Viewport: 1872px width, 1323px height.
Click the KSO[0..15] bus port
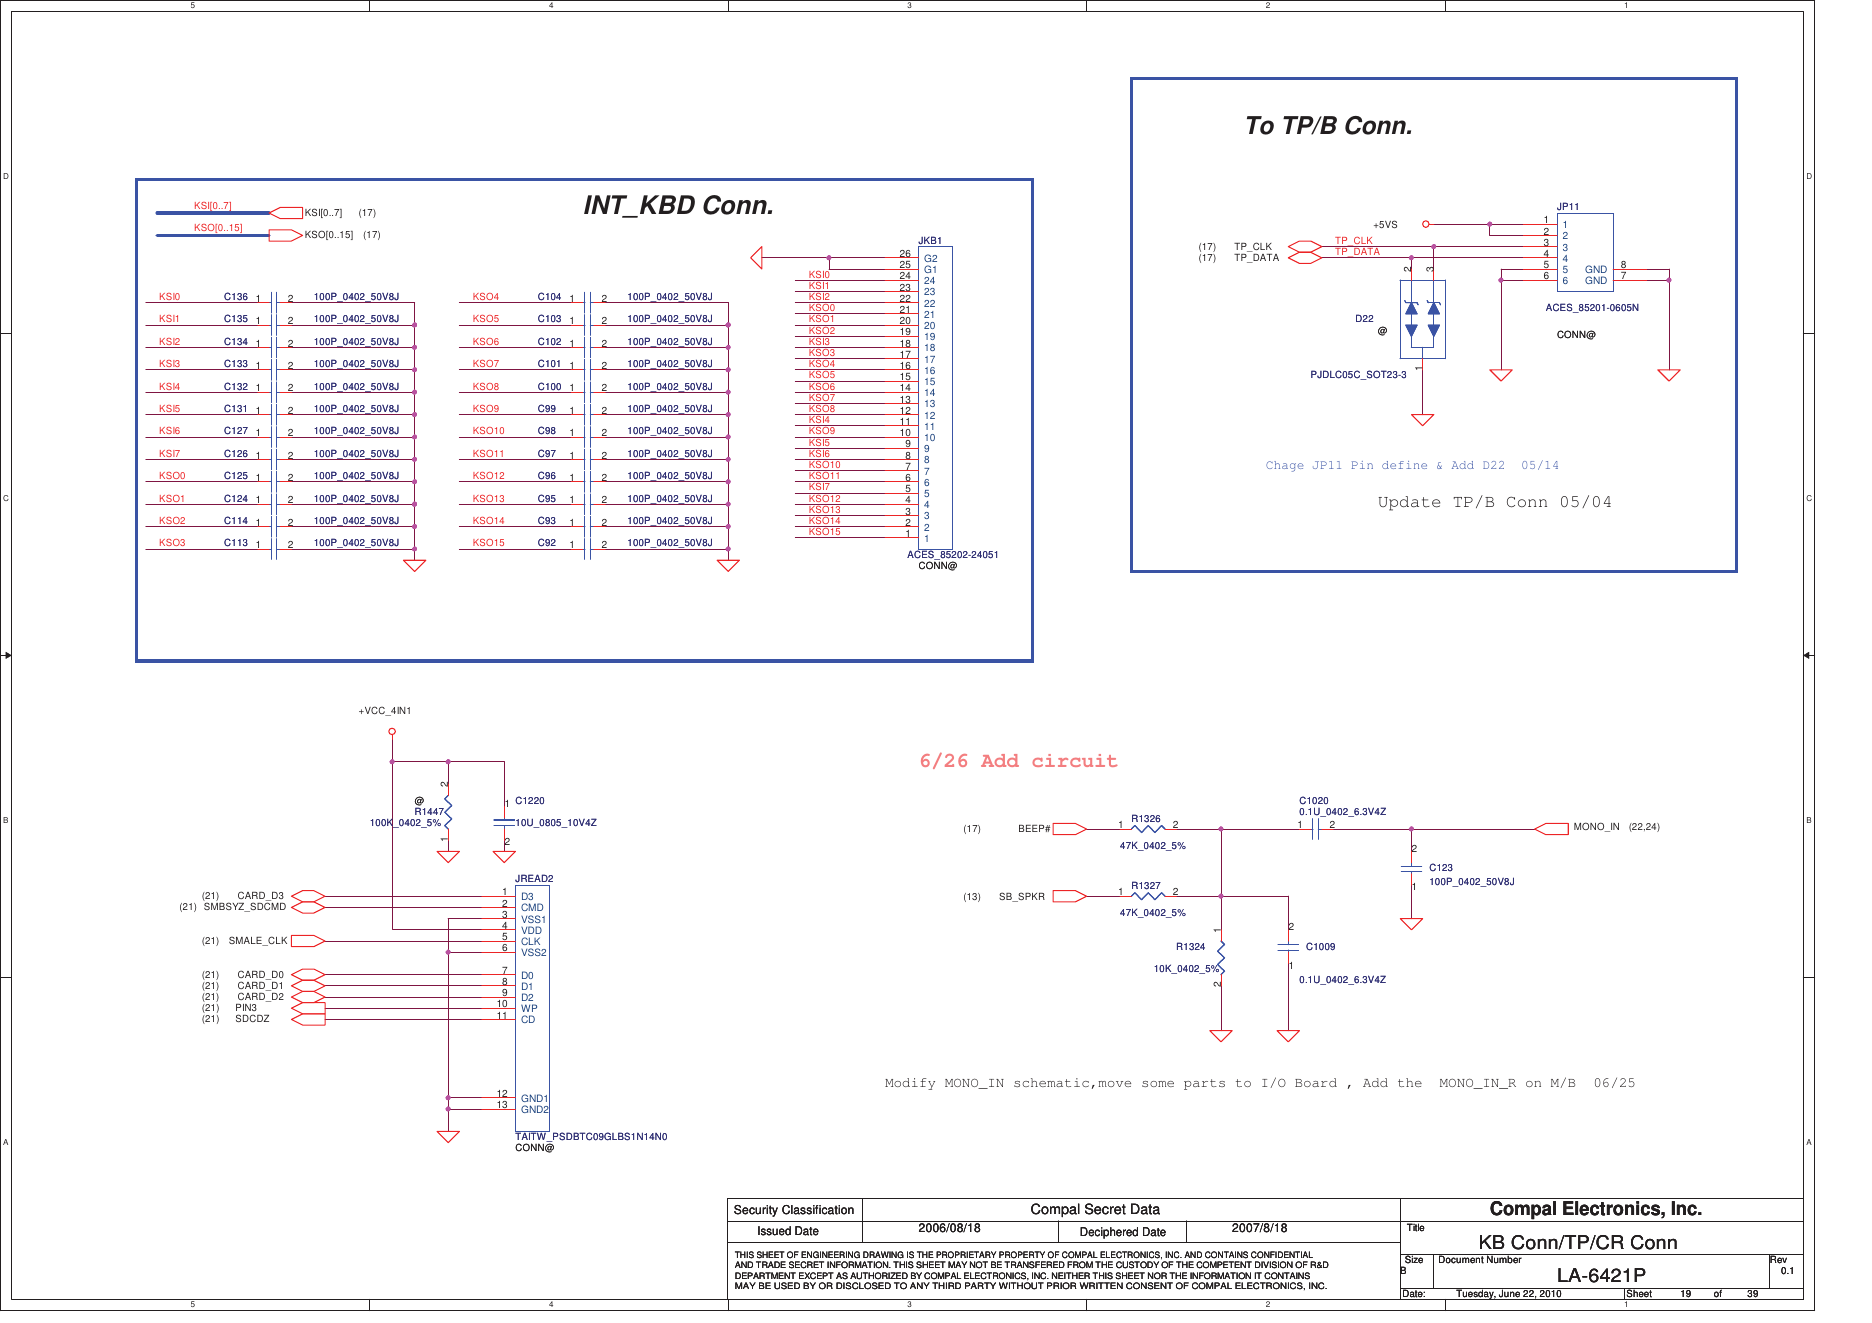pyautogui.click(x=287, y=235)
